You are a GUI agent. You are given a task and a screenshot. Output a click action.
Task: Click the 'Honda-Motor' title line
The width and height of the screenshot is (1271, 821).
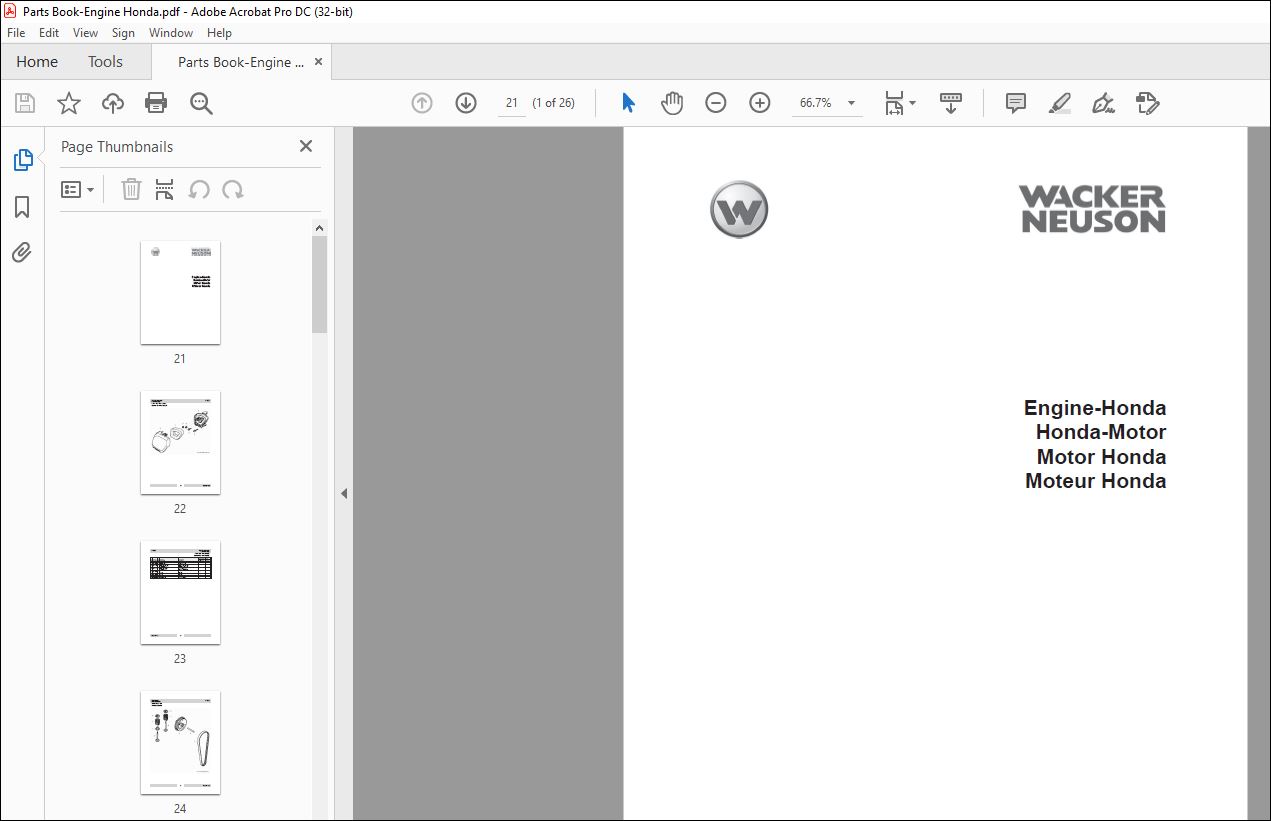[x=1101, y=432]
